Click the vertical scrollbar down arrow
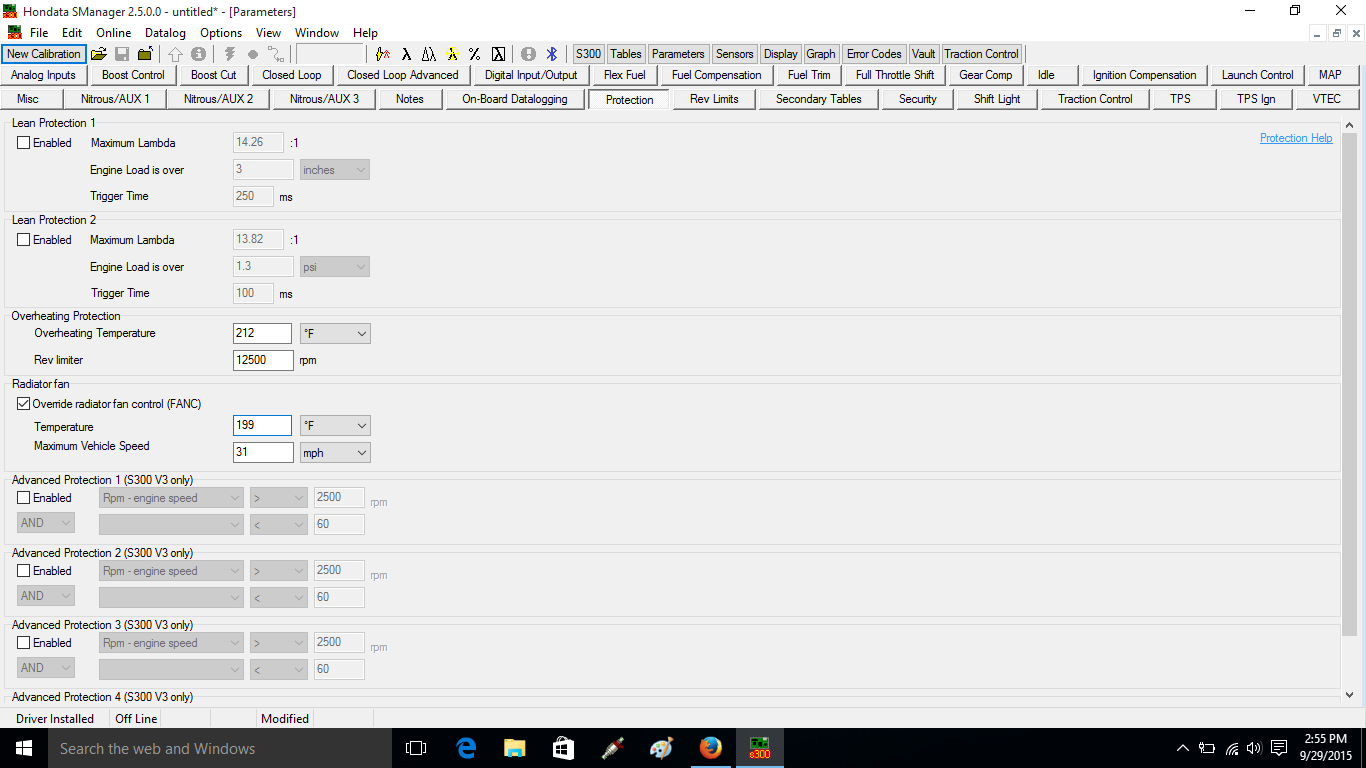1366x768 pixels. [1349, 694]
